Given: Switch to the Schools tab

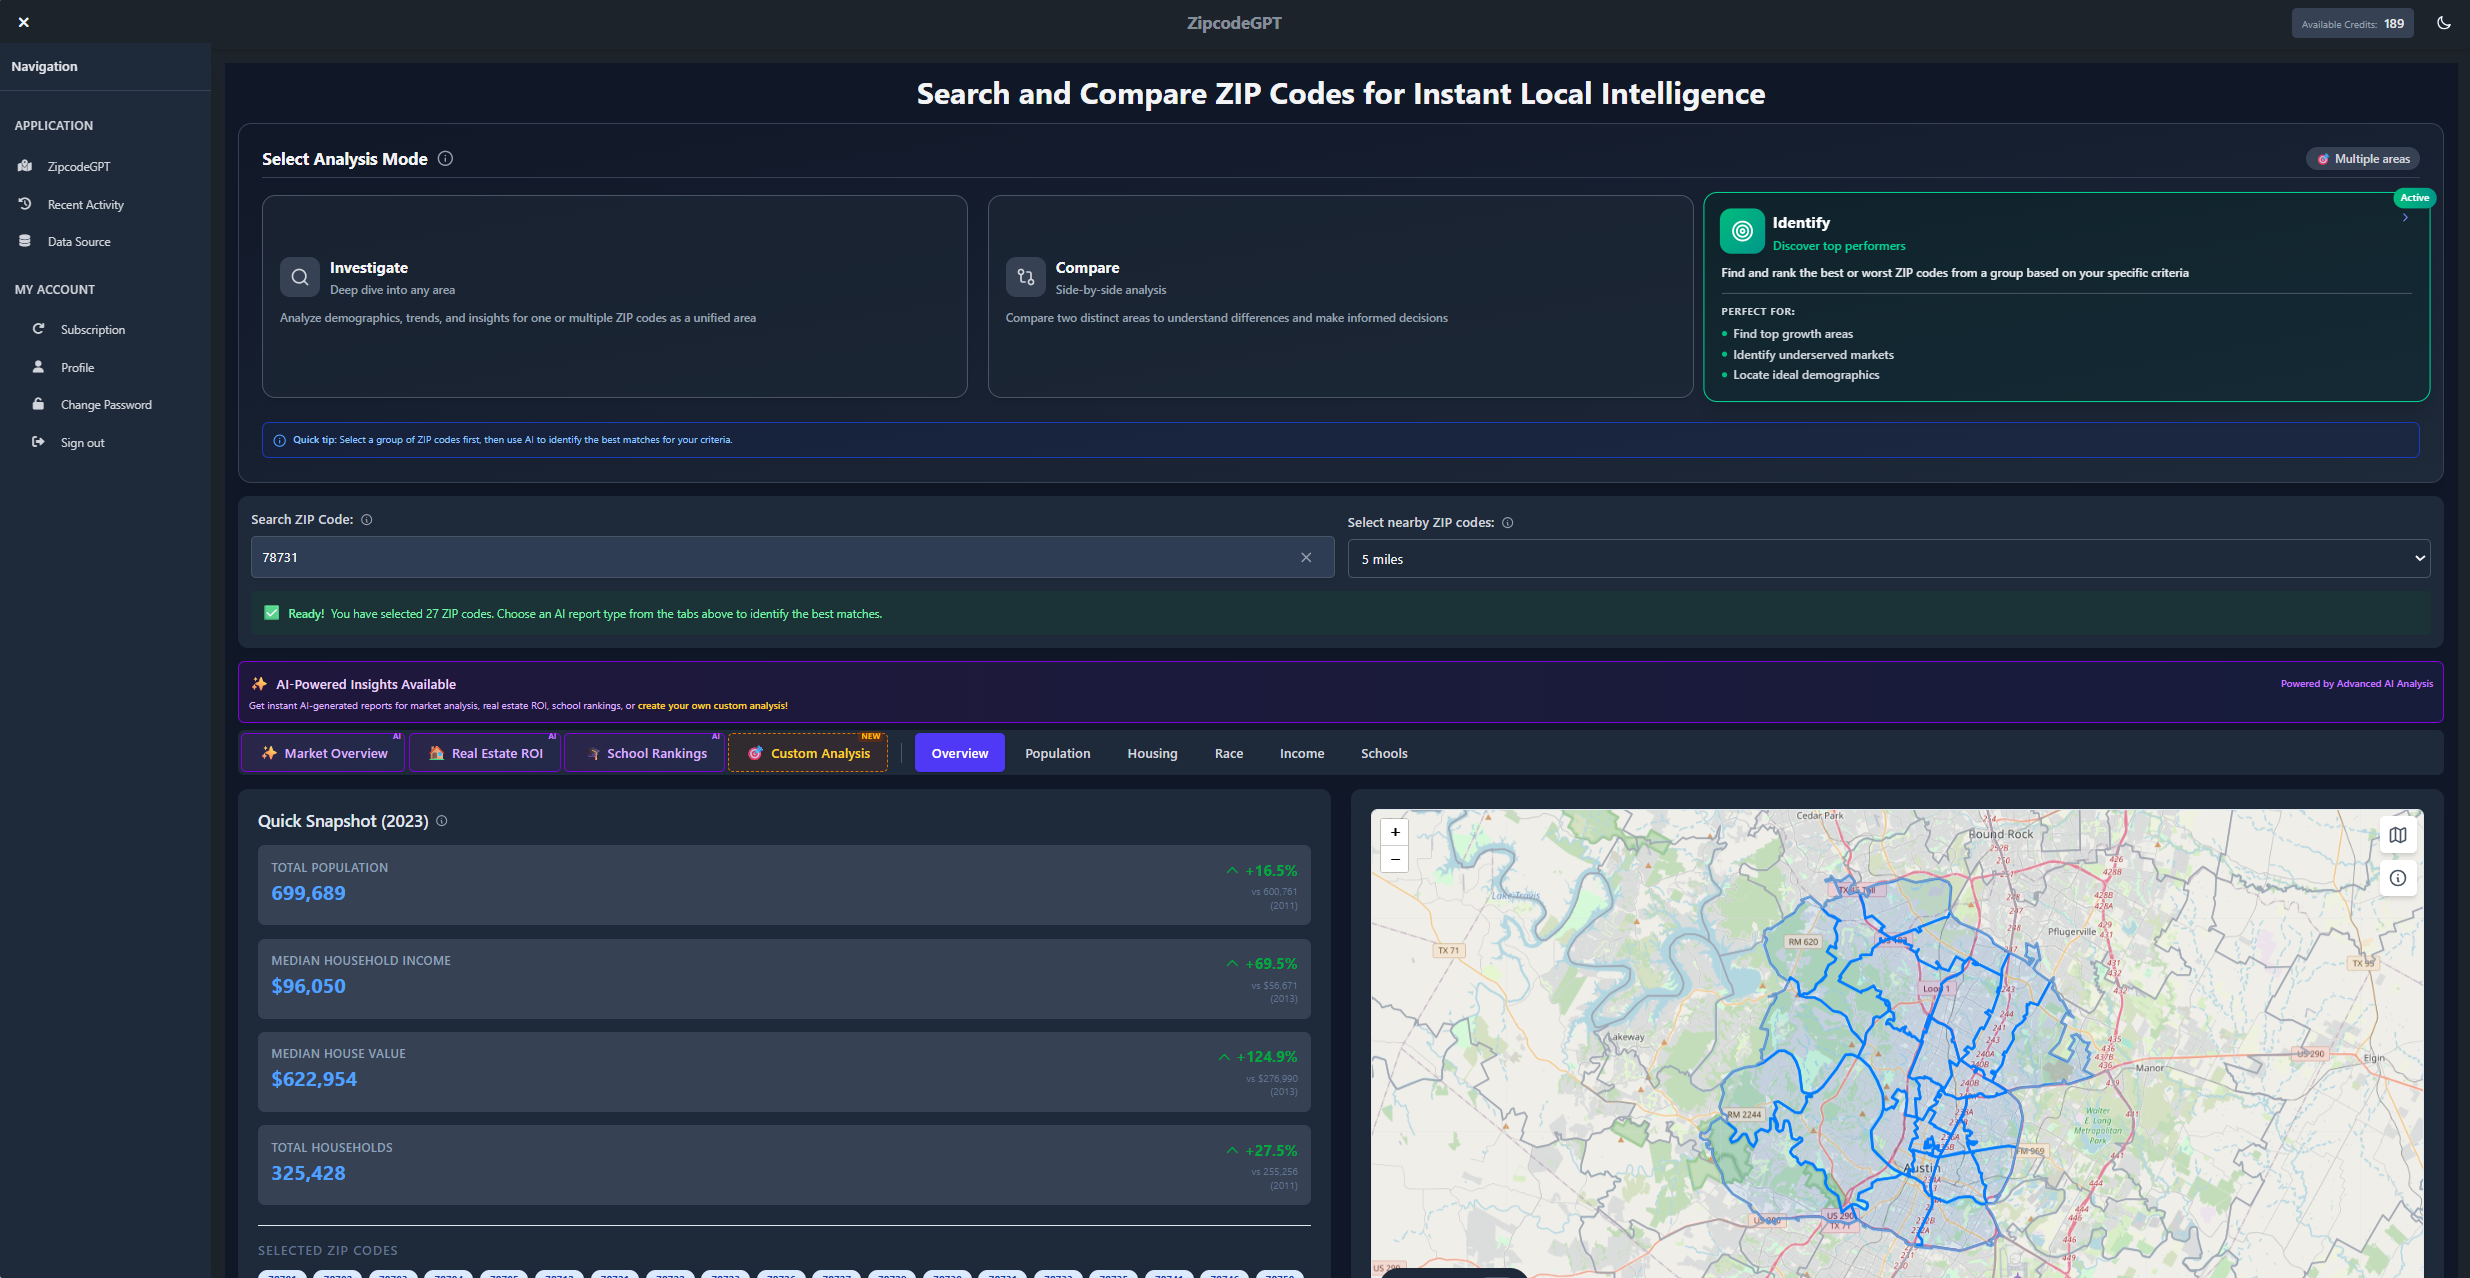Looking at the screenshot, I should (1384, 753).
